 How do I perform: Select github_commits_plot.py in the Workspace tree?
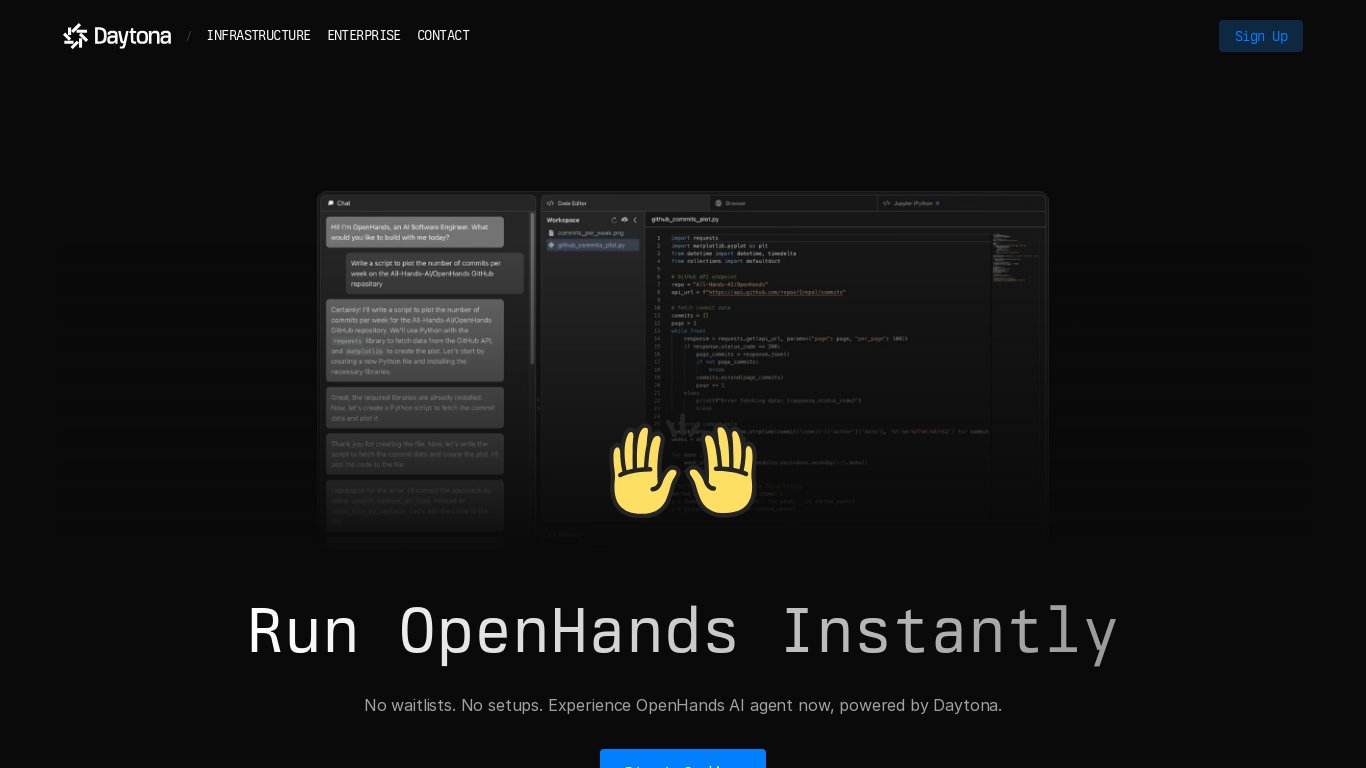coord(592,244)
